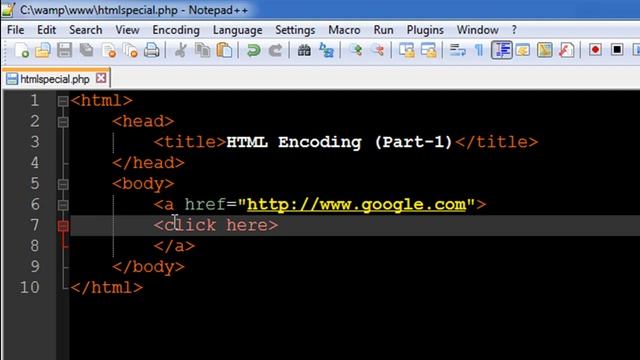Click the closing </html> tag
The height and width of the screenshot is (360, 640).
[107, 287]
